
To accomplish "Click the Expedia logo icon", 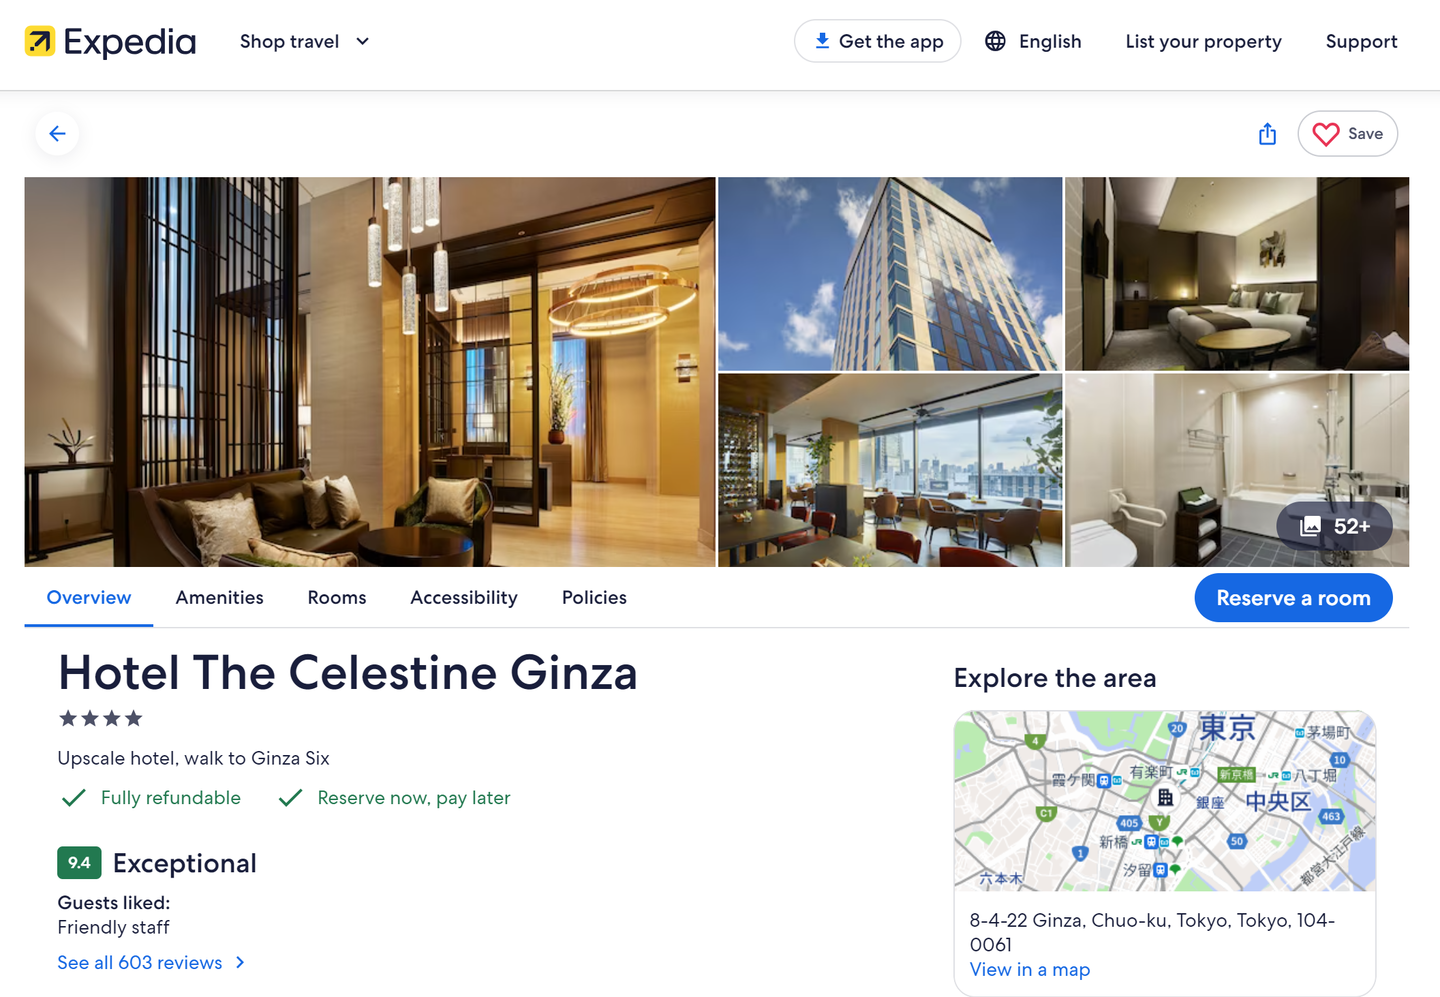I will 40,41.
